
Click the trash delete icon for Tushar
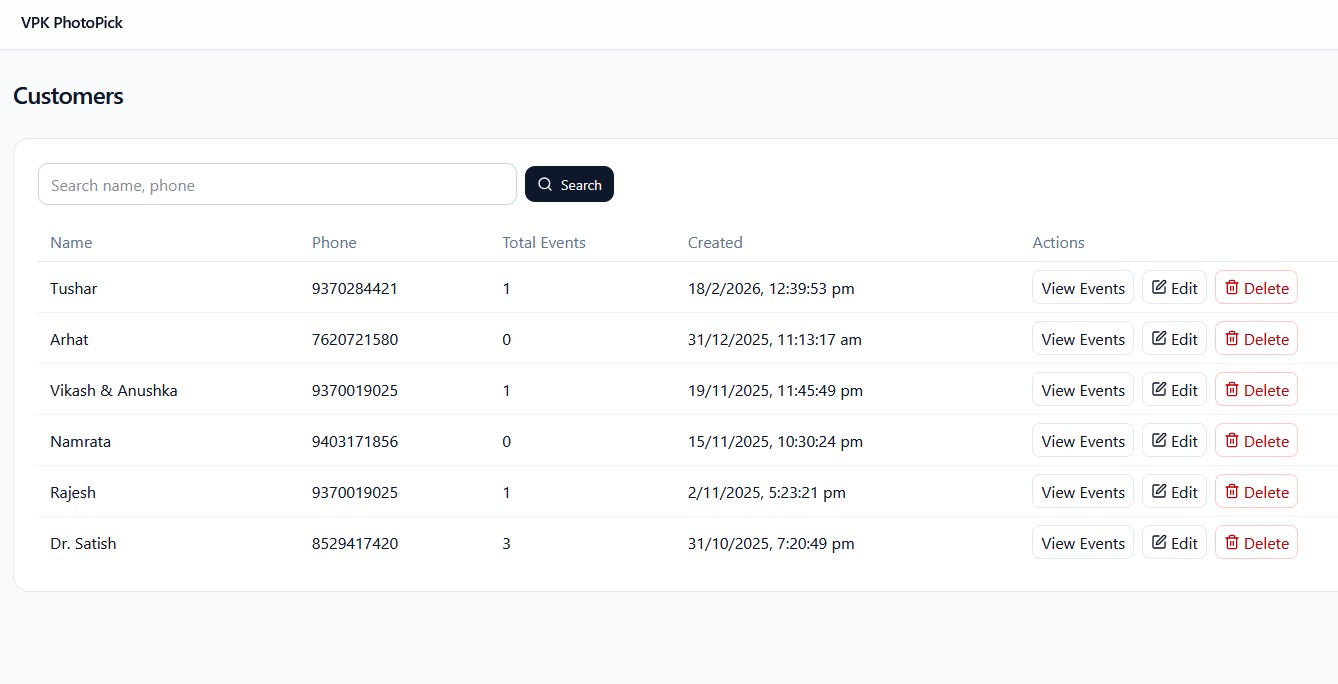click(x=1232, y=288)
